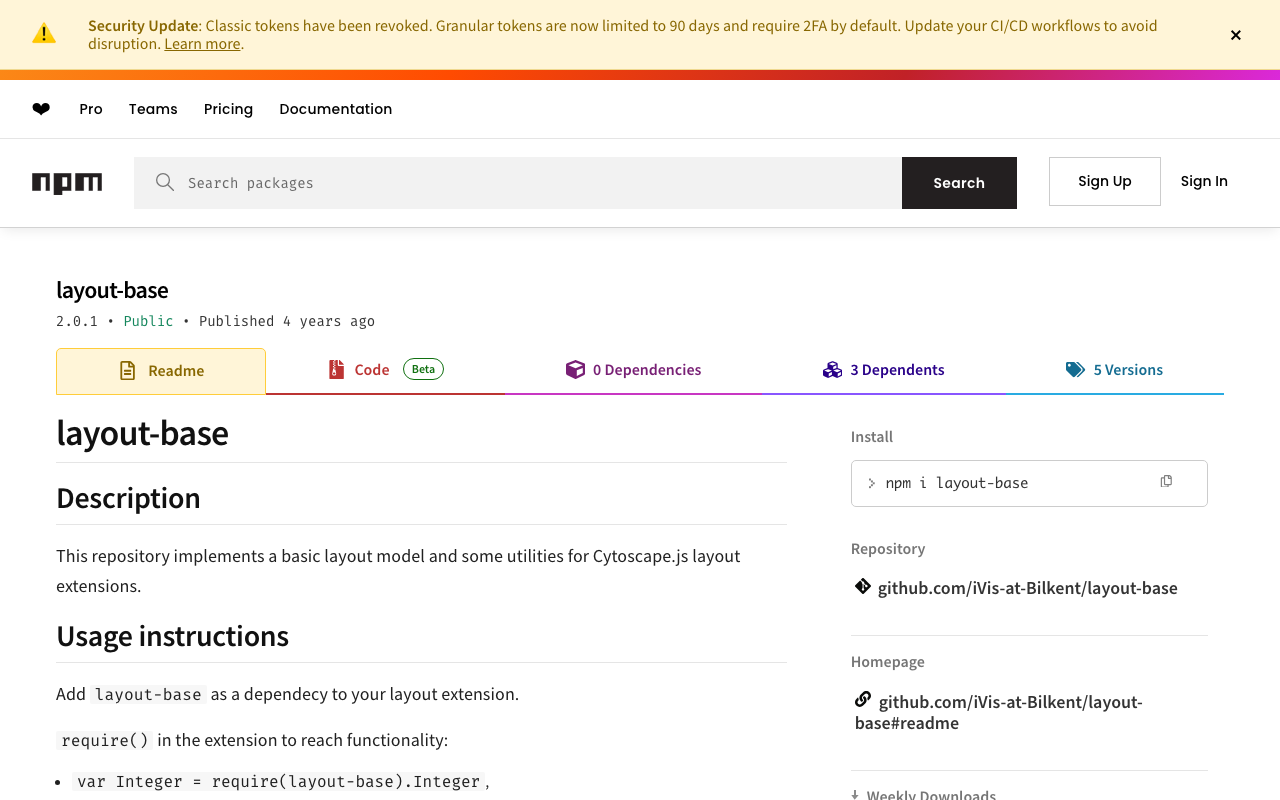View the 0 Dependencies tab
Screen dimensions: 1280x800
click(634, 370)
